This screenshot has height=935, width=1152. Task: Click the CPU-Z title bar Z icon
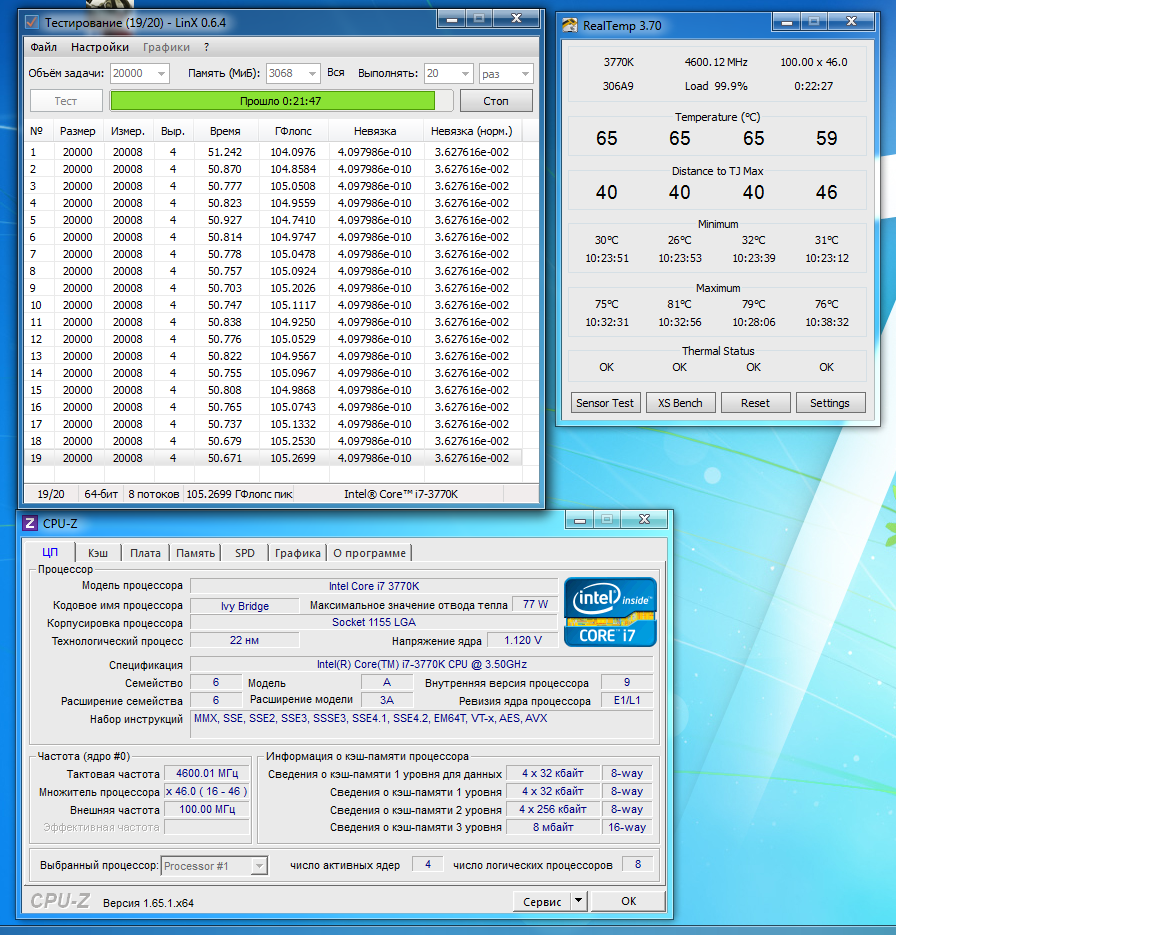pyautogui.click(x=30, y=524)
